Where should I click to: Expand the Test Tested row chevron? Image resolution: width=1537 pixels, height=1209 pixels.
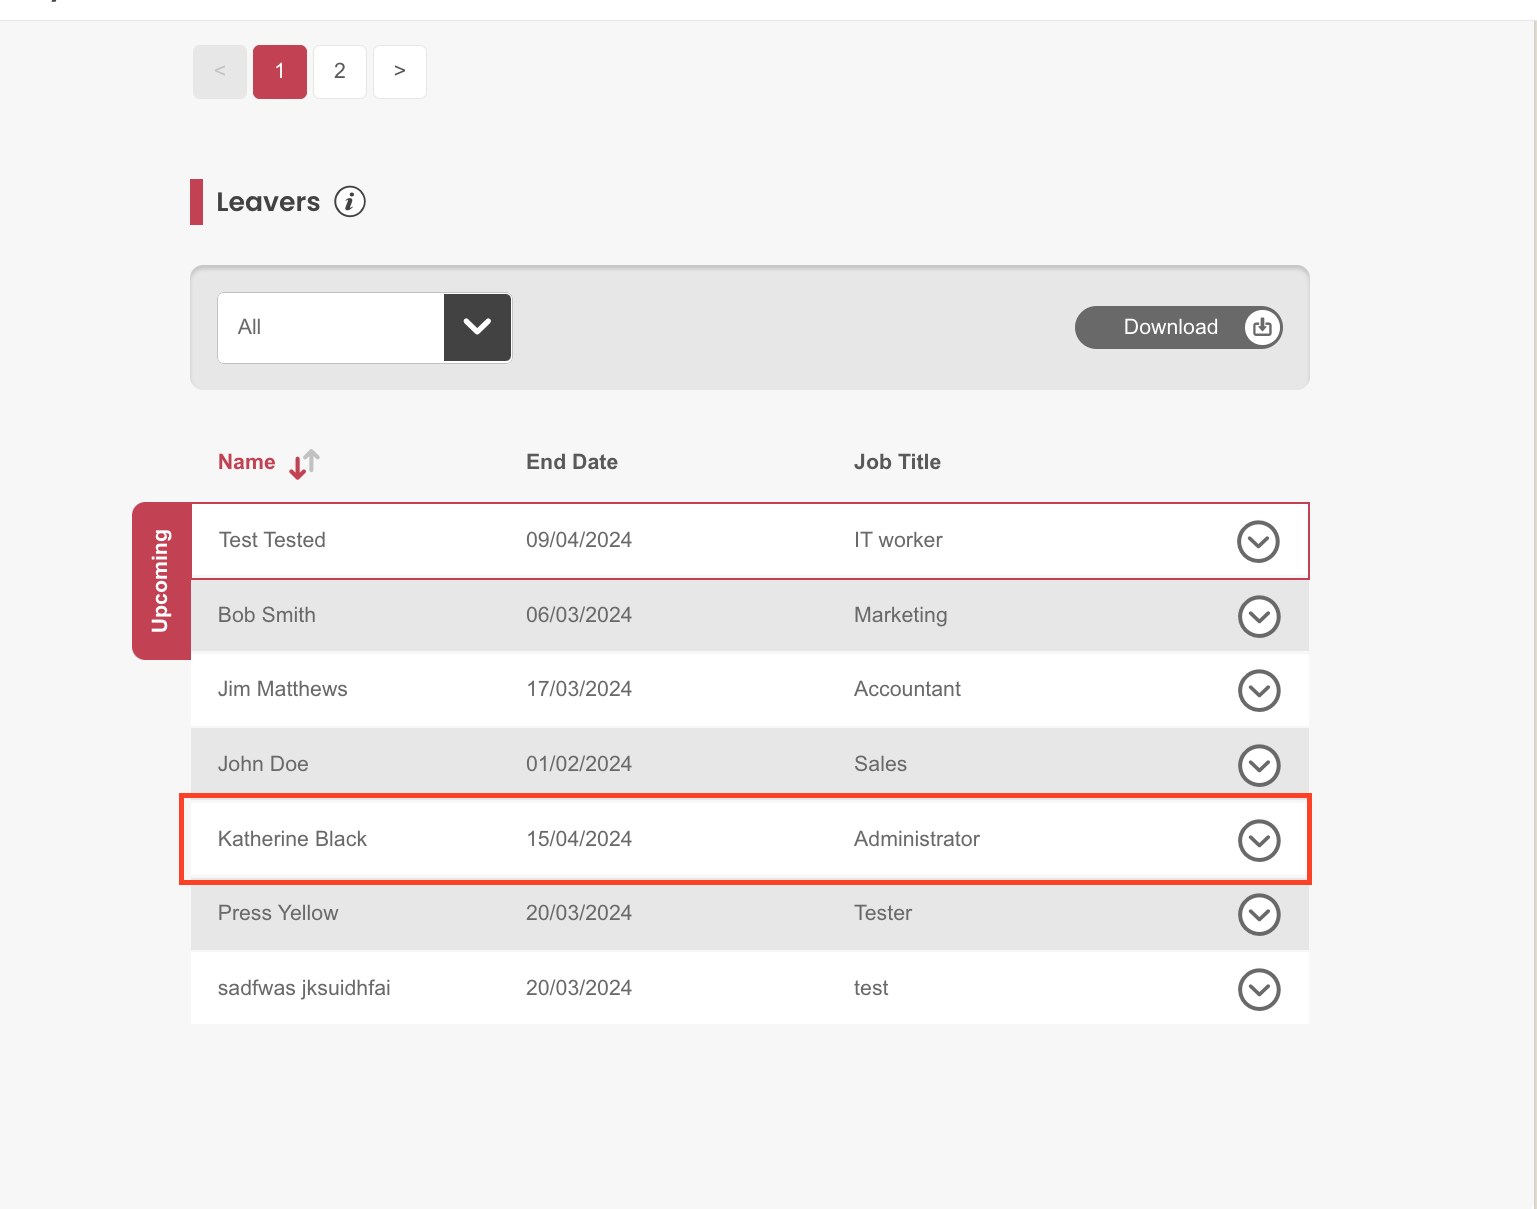(1258, 542)
